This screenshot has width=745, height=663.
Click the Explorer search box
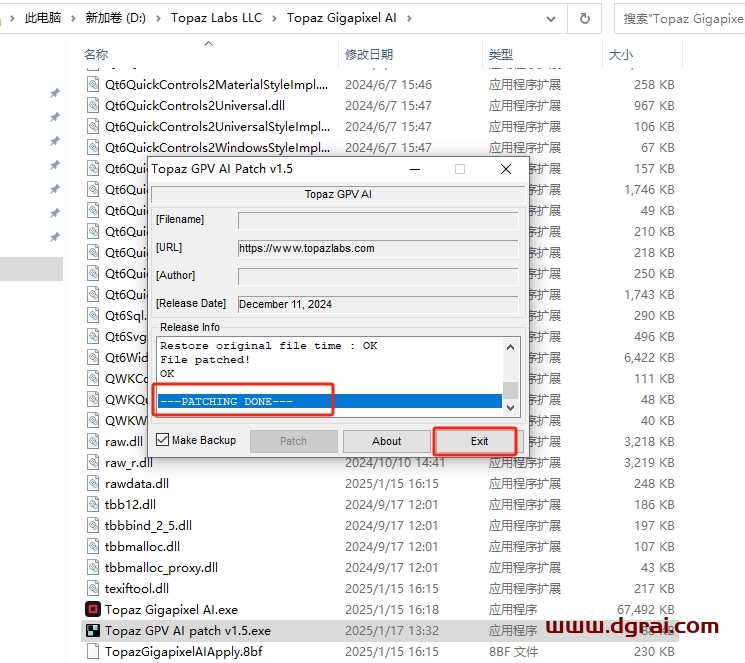coord(680,19)
